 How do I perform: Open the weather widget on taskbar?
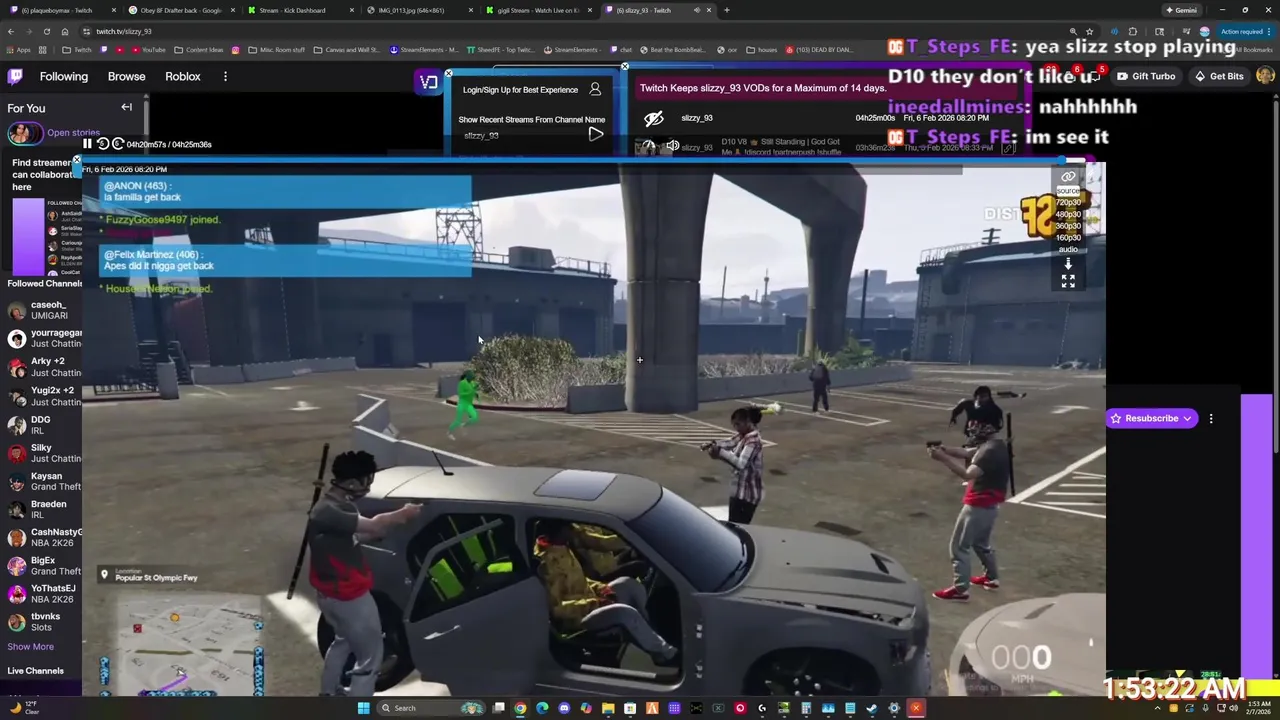coord(22,707)
